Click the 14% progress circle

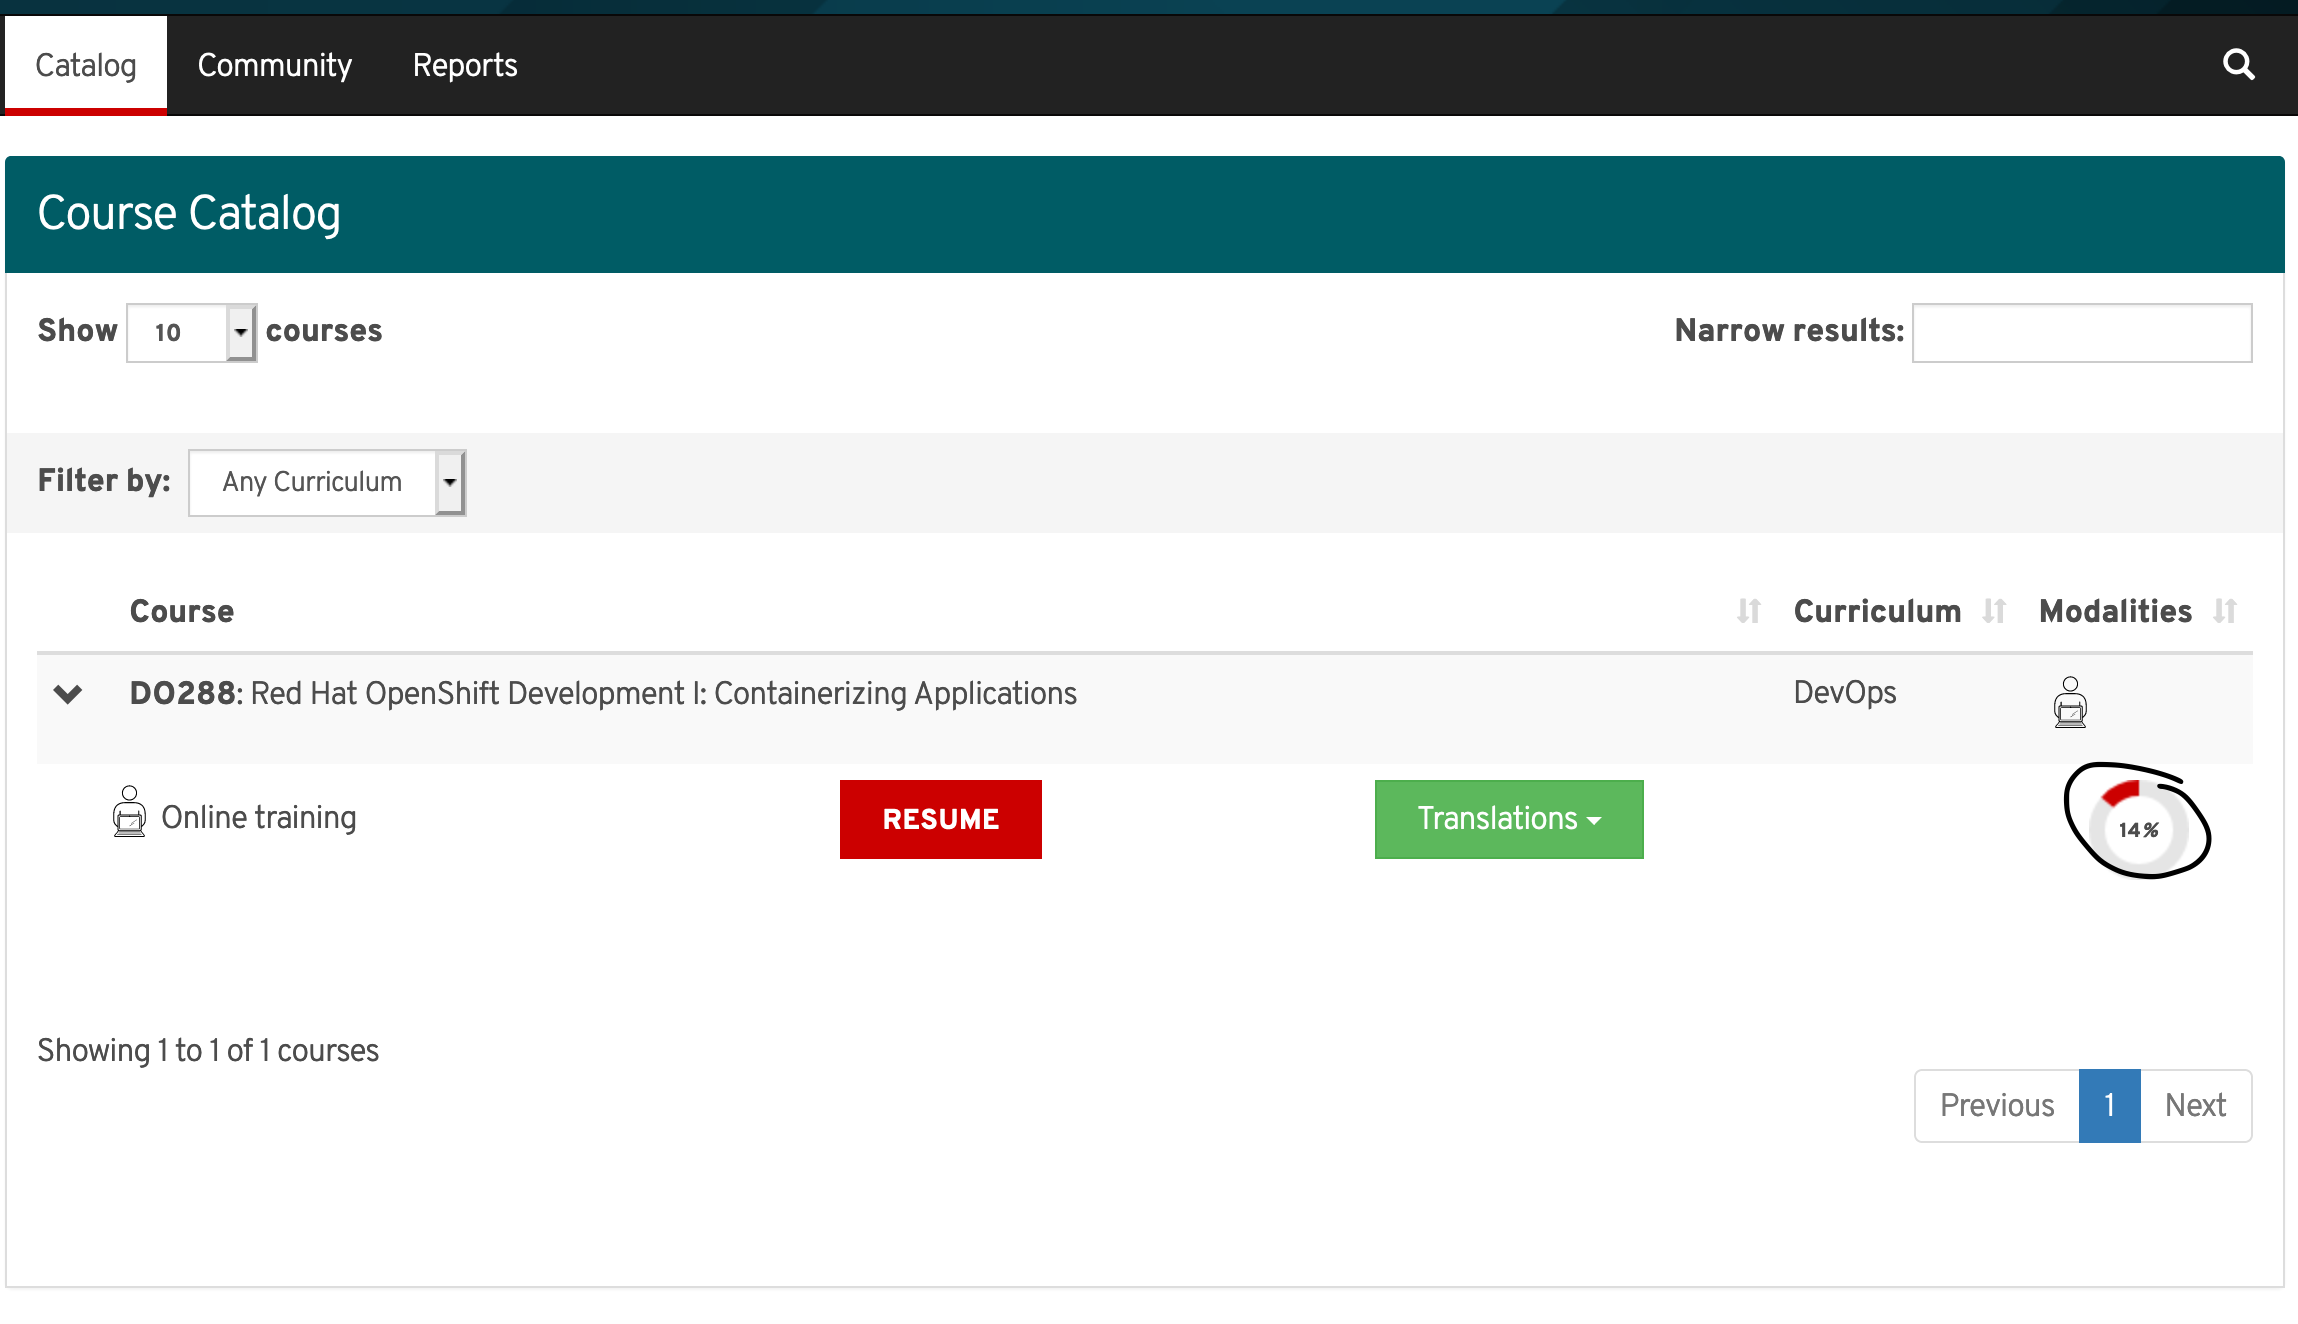tap(2138, 829)
